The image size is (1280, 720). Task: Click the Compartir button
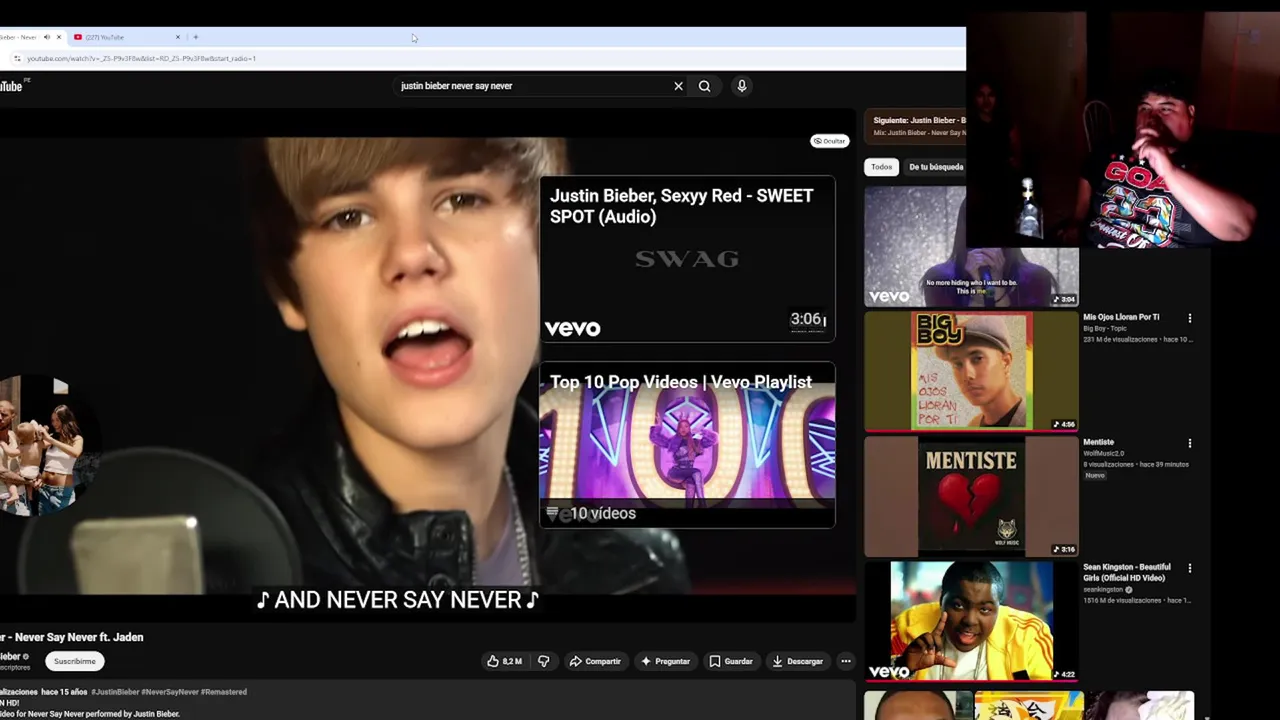595,661
